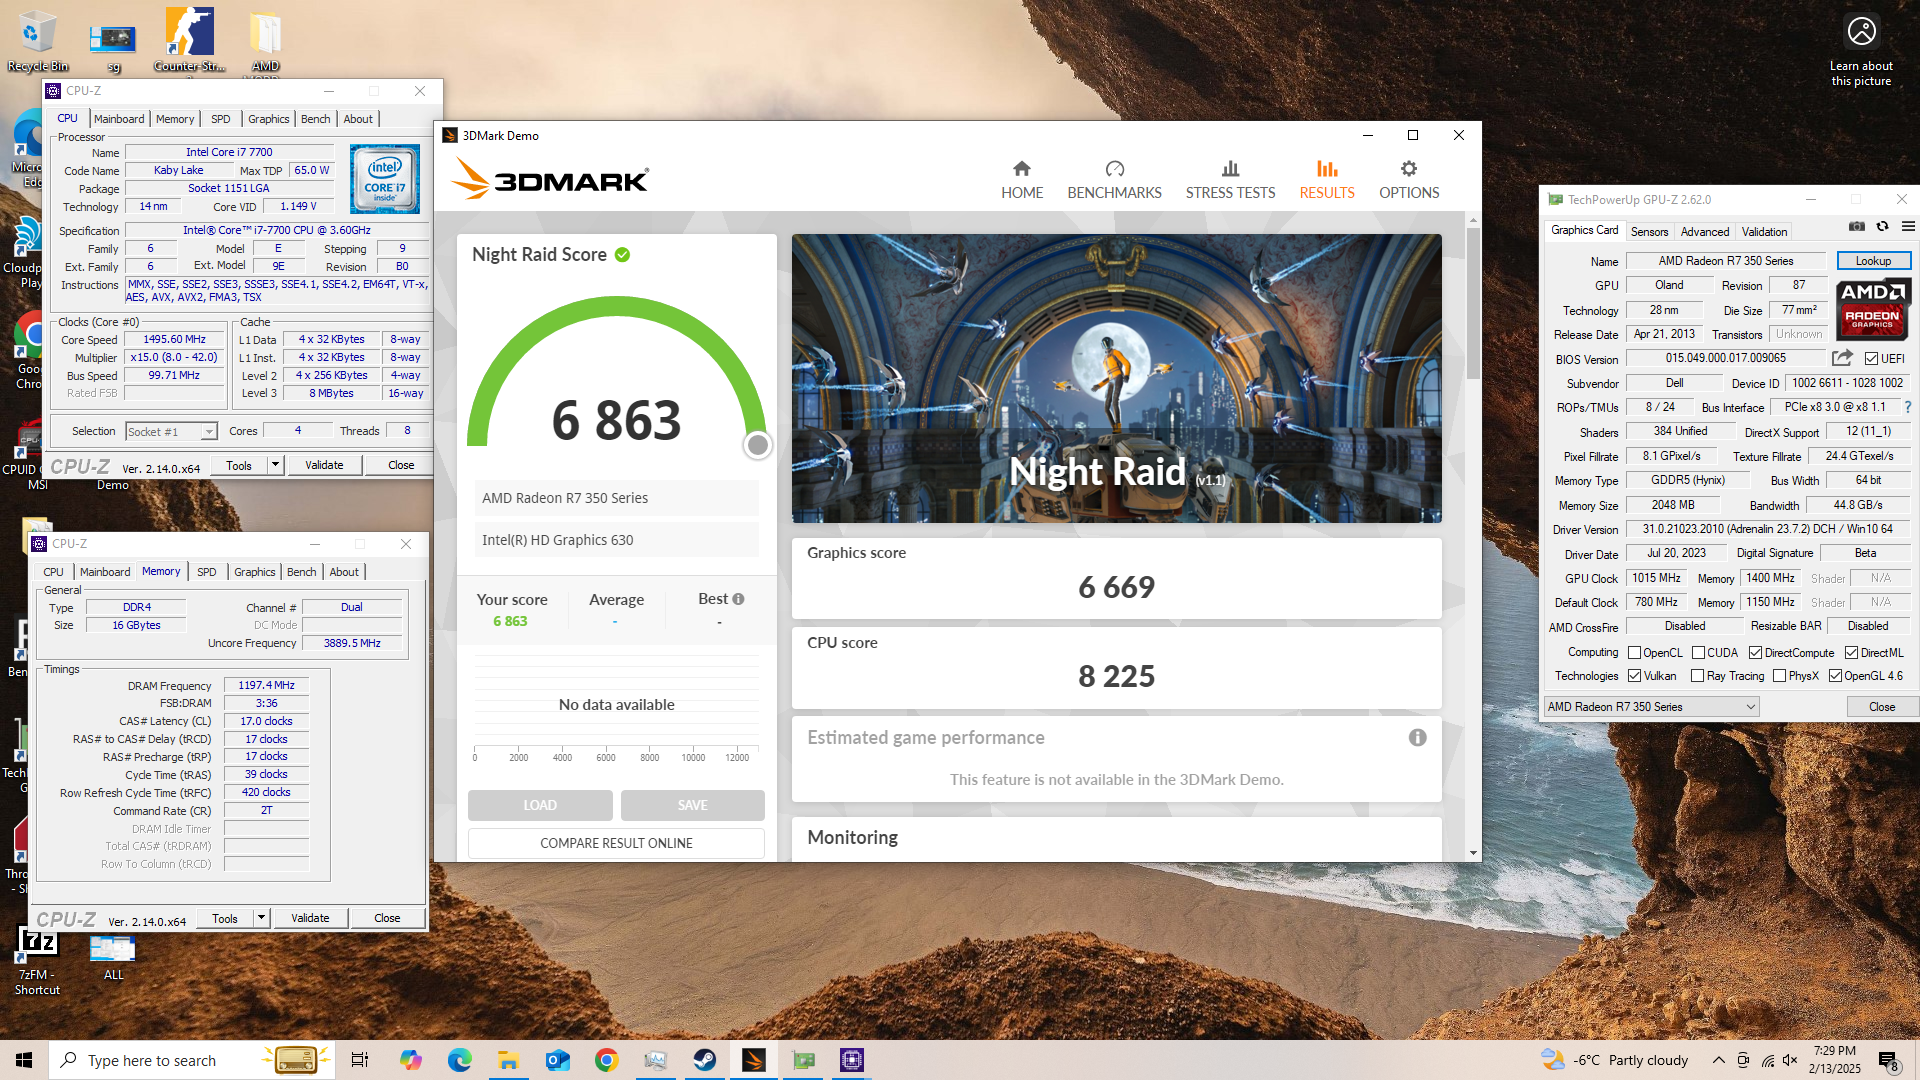Click the Best score info icon
This screenshot has height=1080, width=1920.
click(x=738, y=599)
